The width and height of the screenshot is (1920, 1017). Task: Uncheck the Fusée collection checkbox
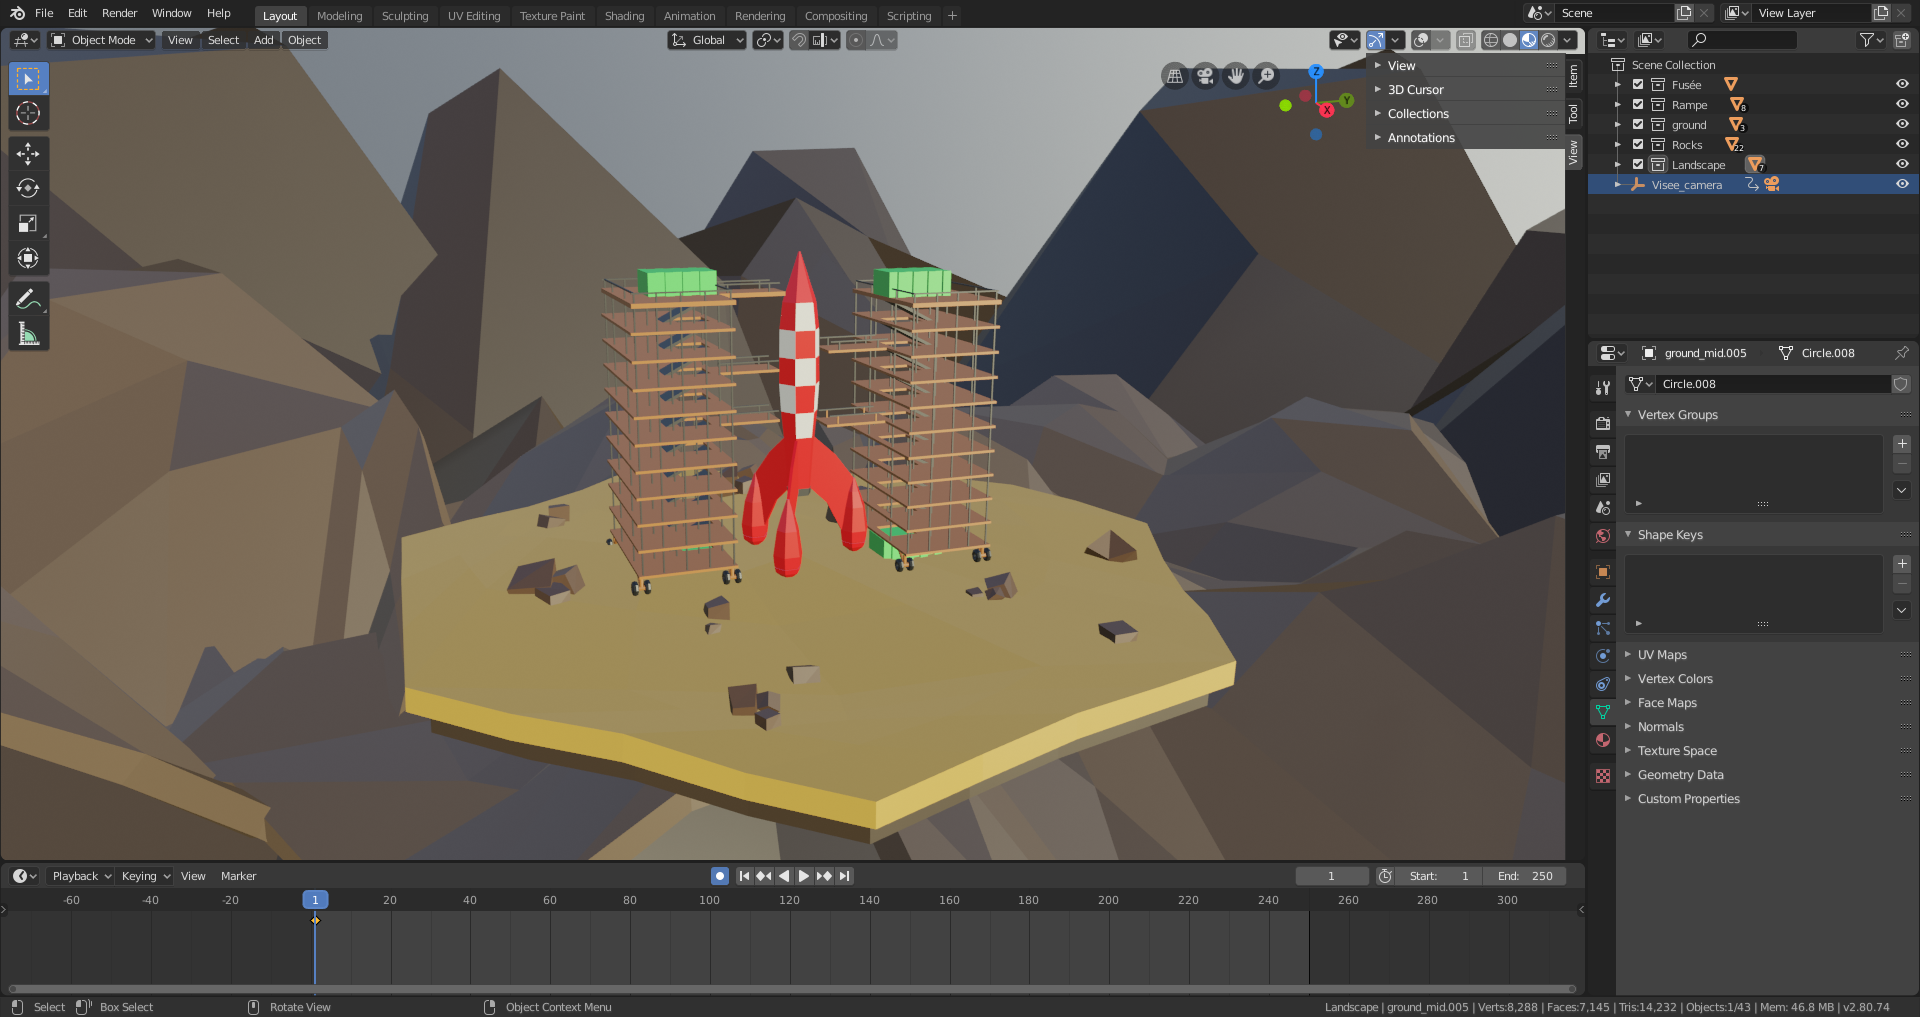(x=1638, y=84)
